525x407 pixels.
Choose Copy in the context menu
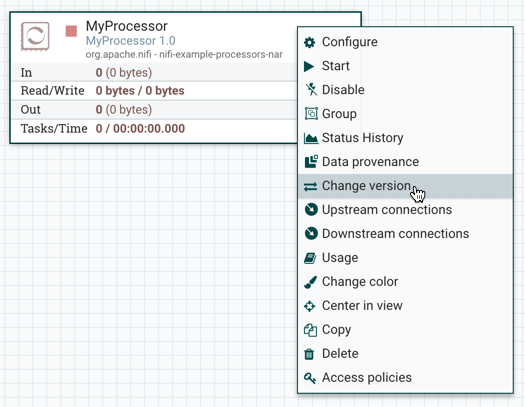pyautogui.click(x=405, y=330)
